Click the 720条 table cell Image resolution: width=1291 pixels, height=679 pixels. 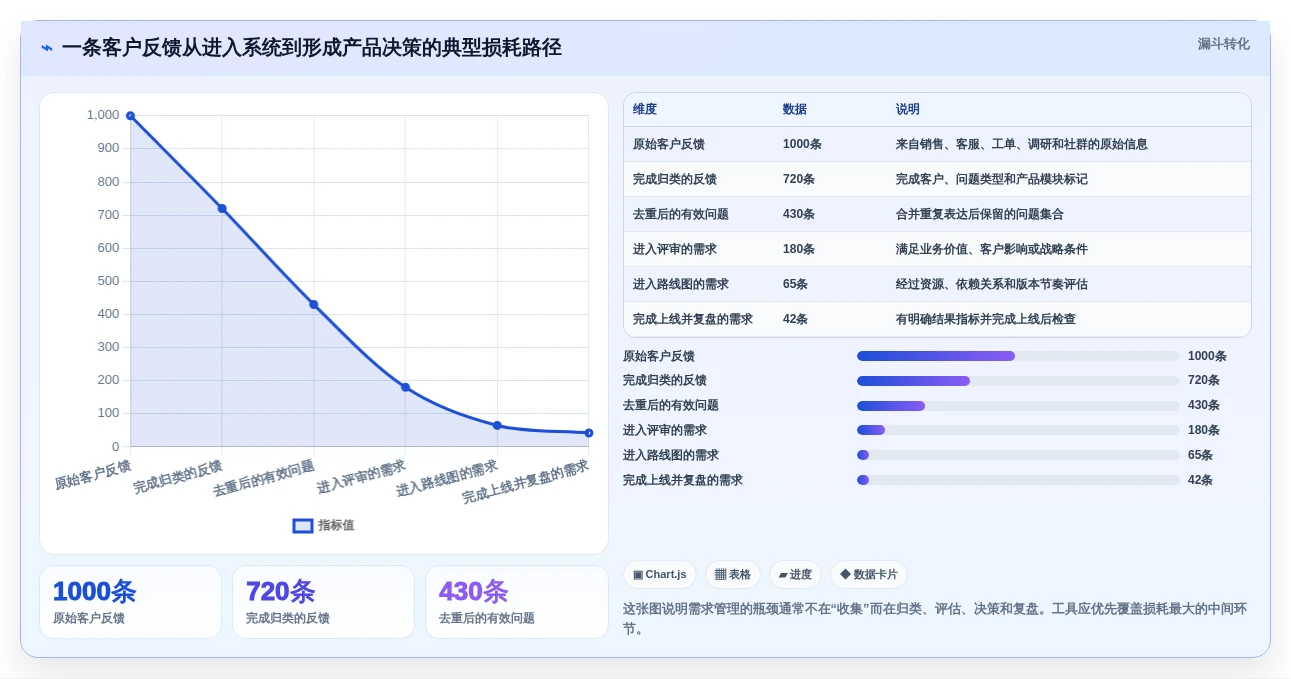(x=799, y=179)
